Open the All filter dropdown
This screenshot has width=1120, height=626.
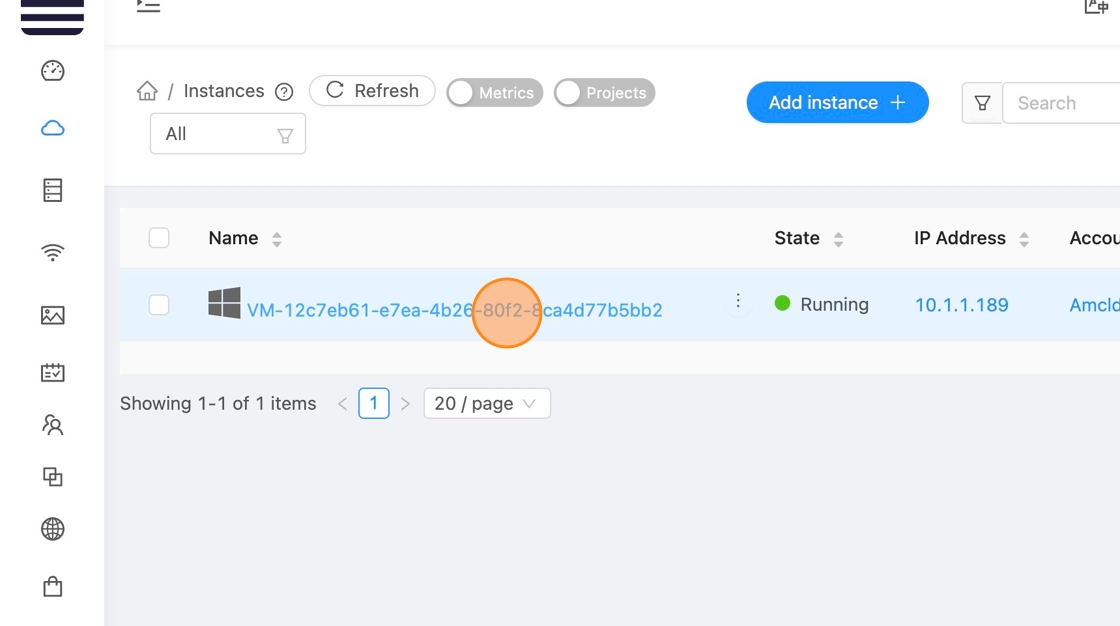pyautogui.click(x=228, y=134)
